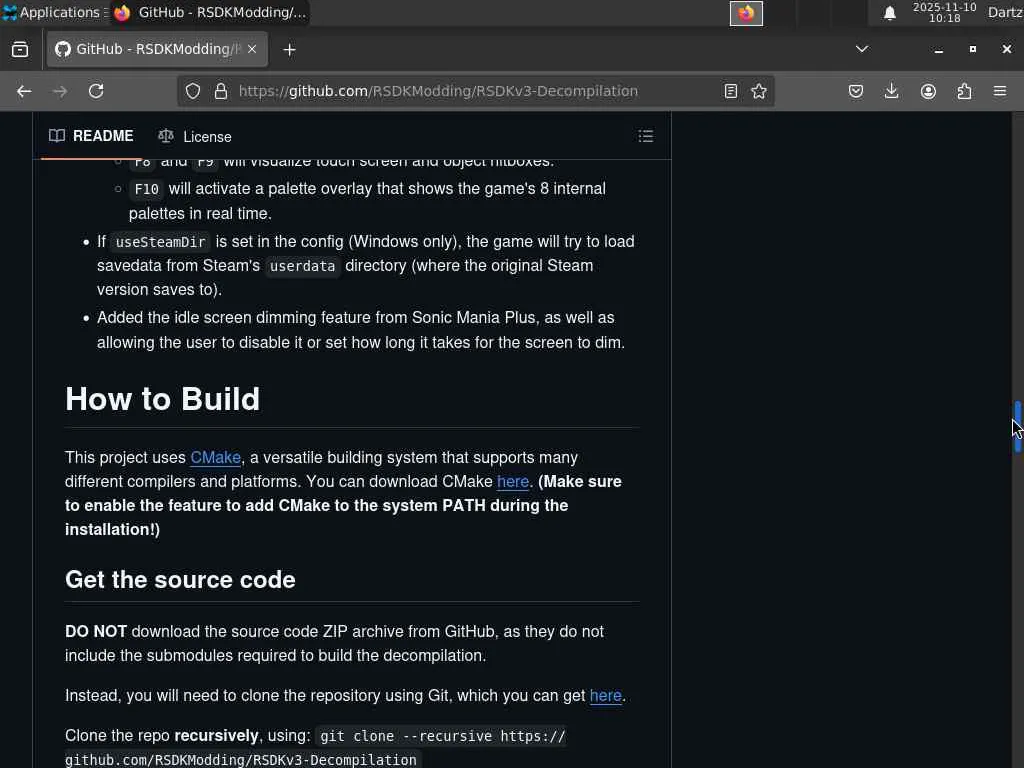Follow the CMake download 'here' link
Viewport: 1024px width, 768px height.
coord(513,482)
